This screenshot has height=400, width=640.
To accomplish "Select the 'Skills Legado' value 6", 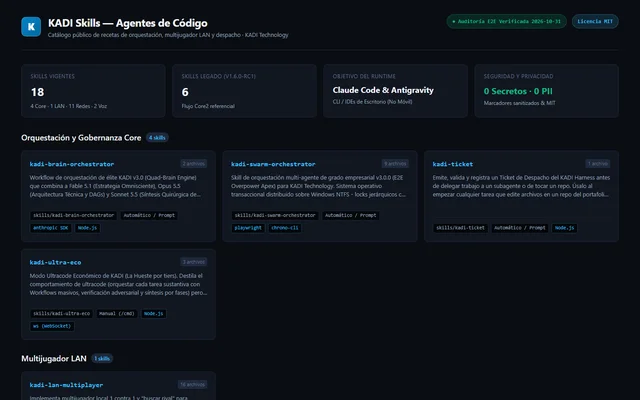I will 185,92.
